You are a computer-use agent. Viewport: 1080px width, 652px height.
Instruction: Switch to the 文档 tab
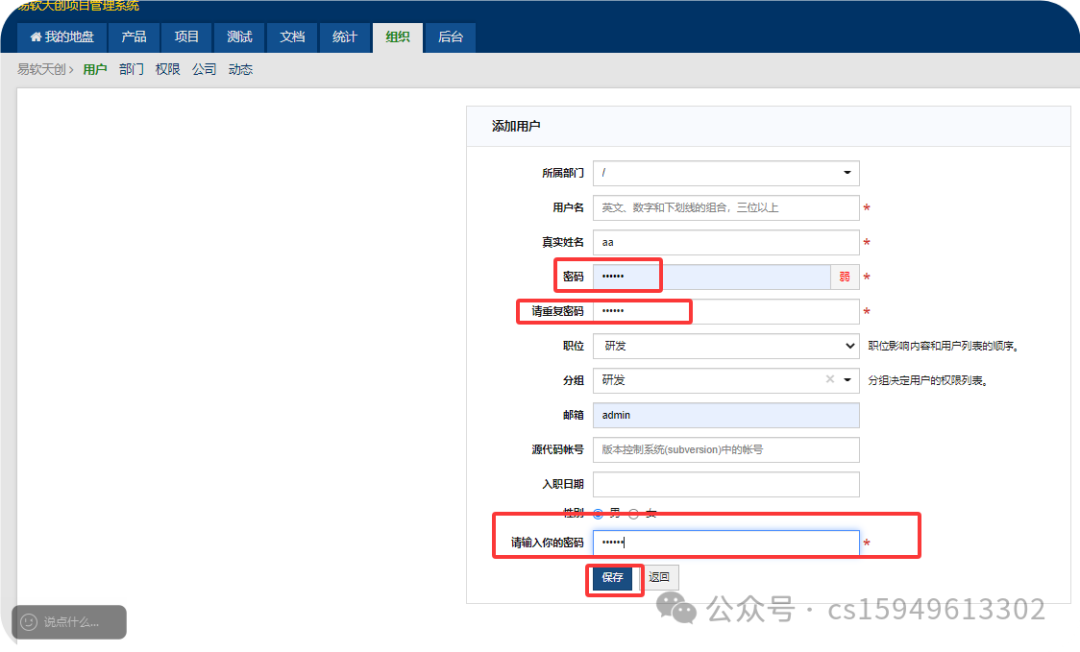[x=292, y=37]
